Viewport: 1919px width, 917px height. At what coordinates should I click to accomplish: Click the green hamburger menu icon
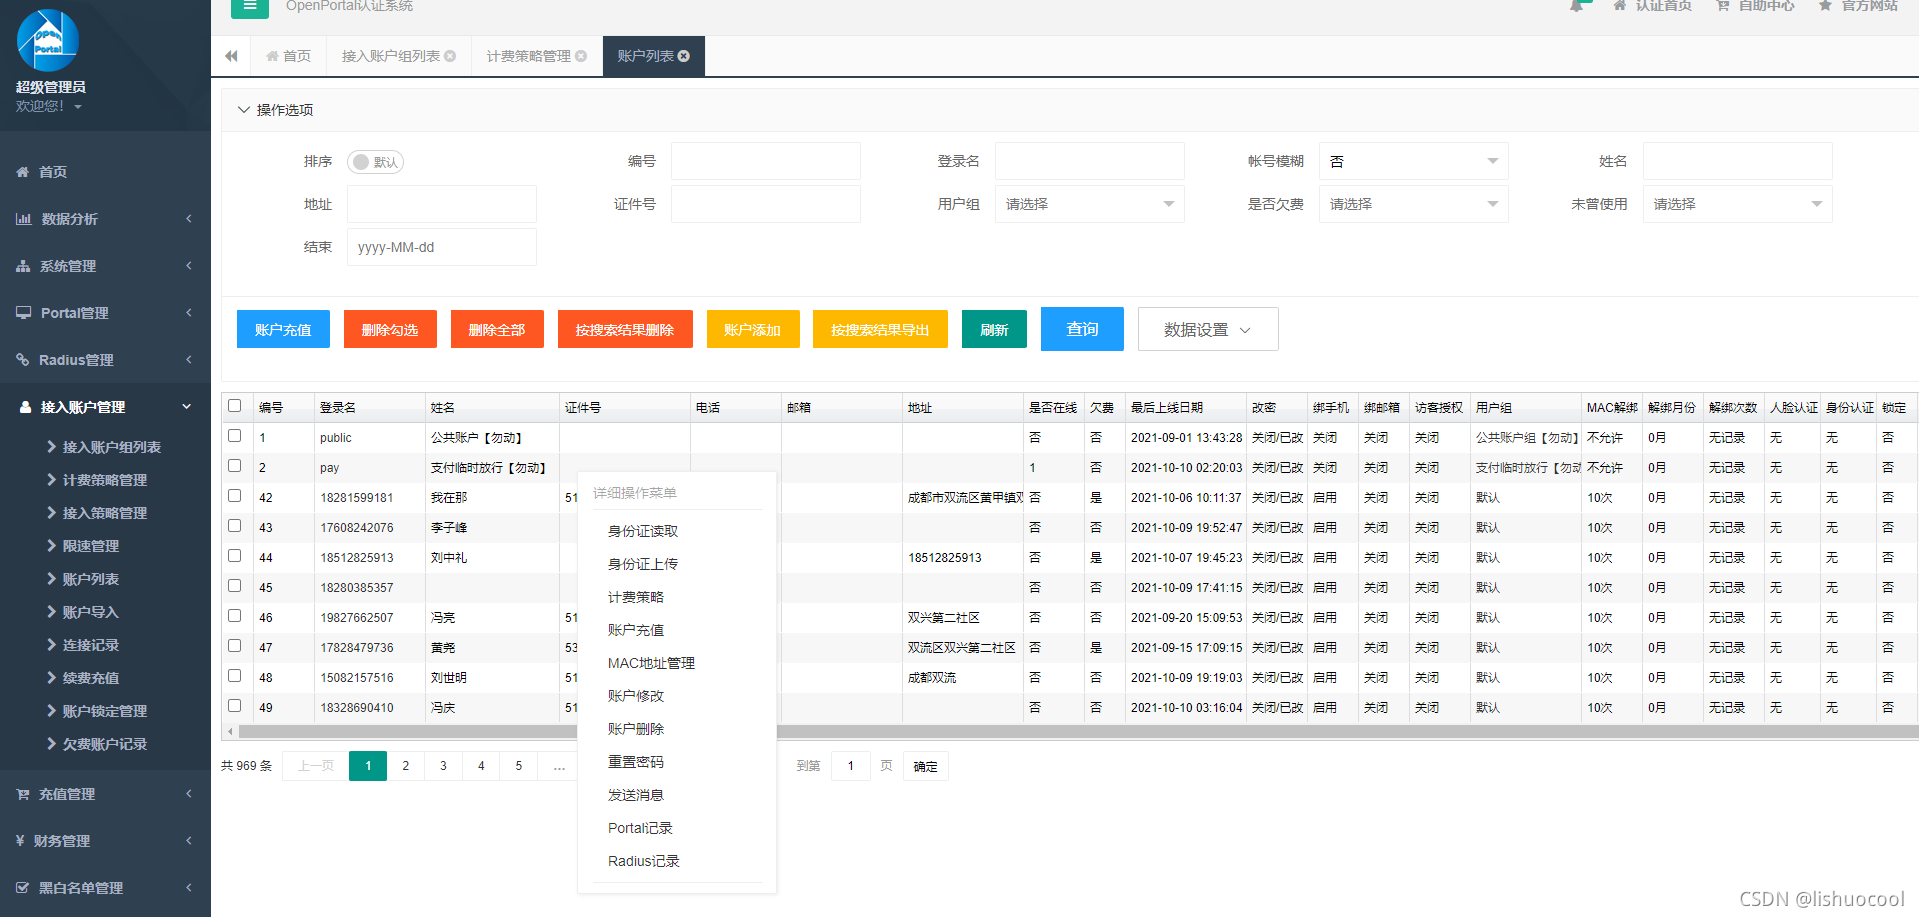pos(250,6)
